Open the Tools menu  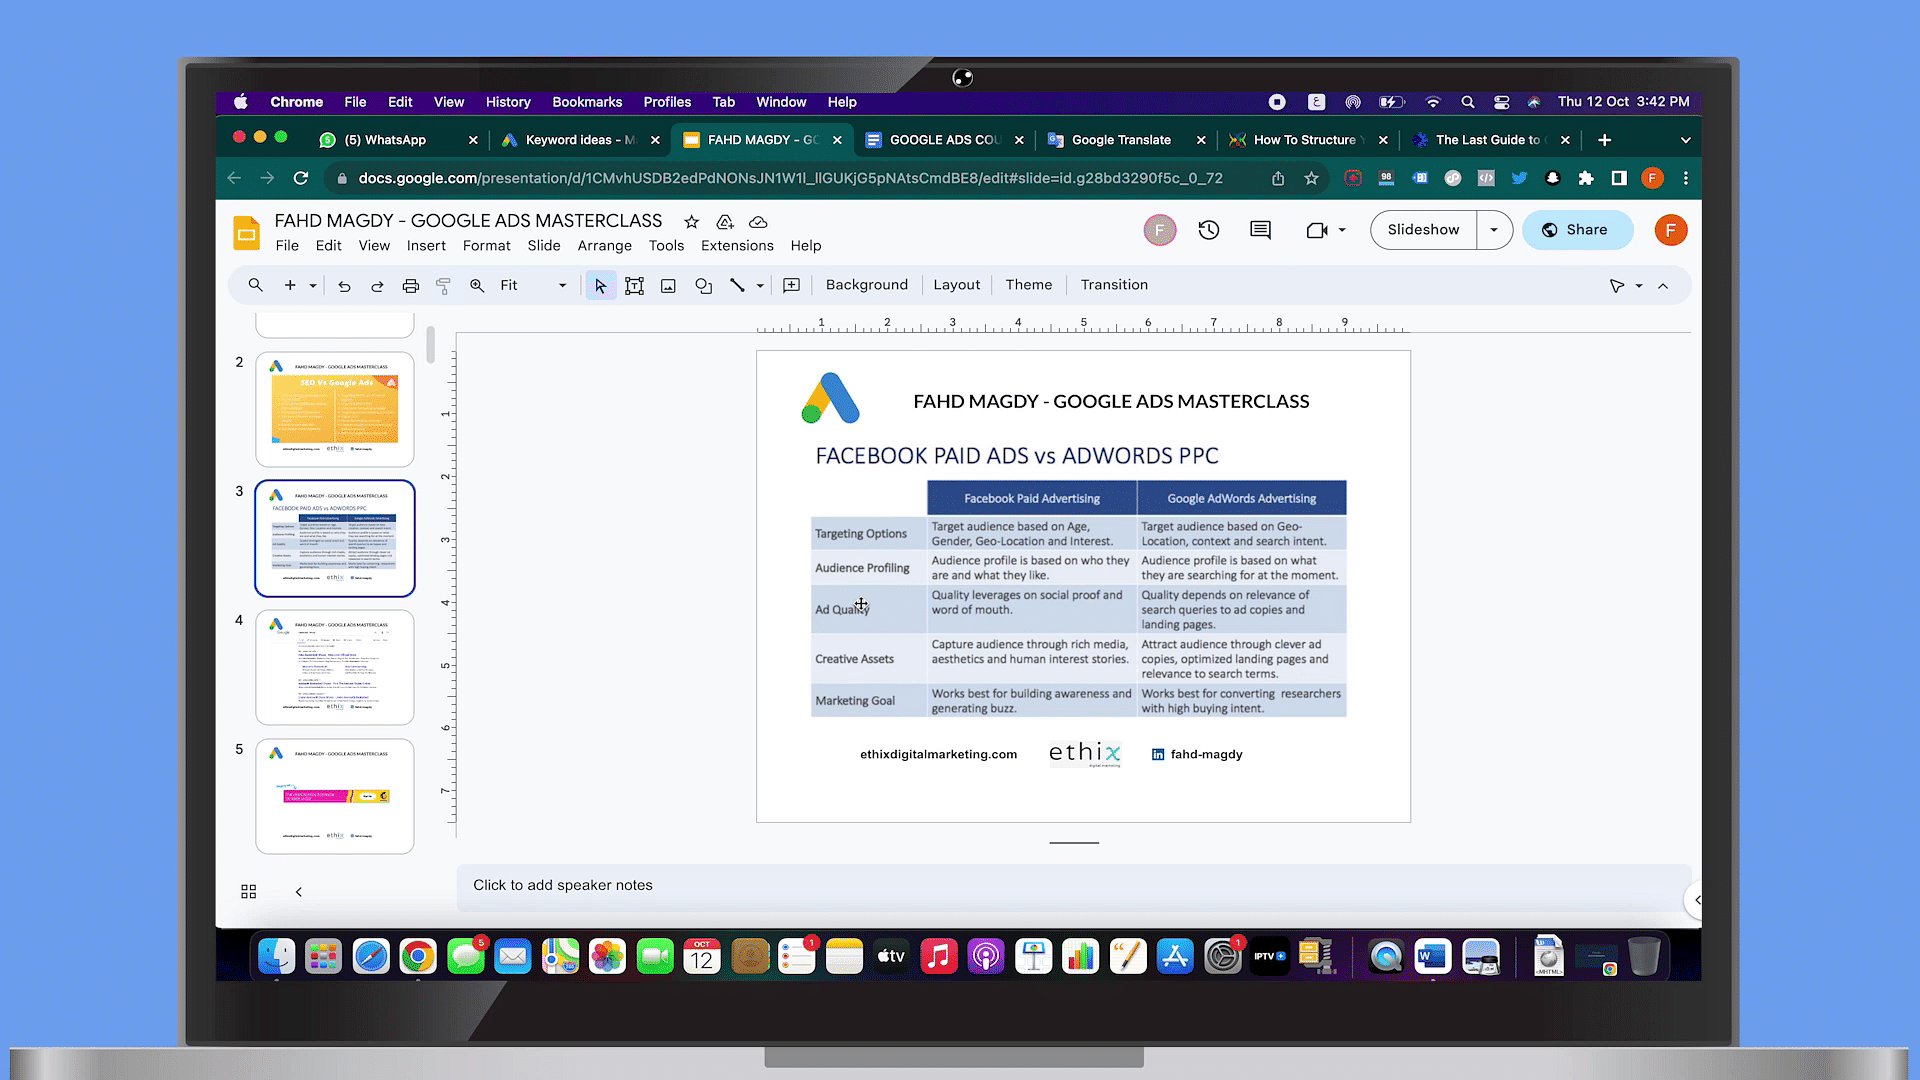pos(666,246)
